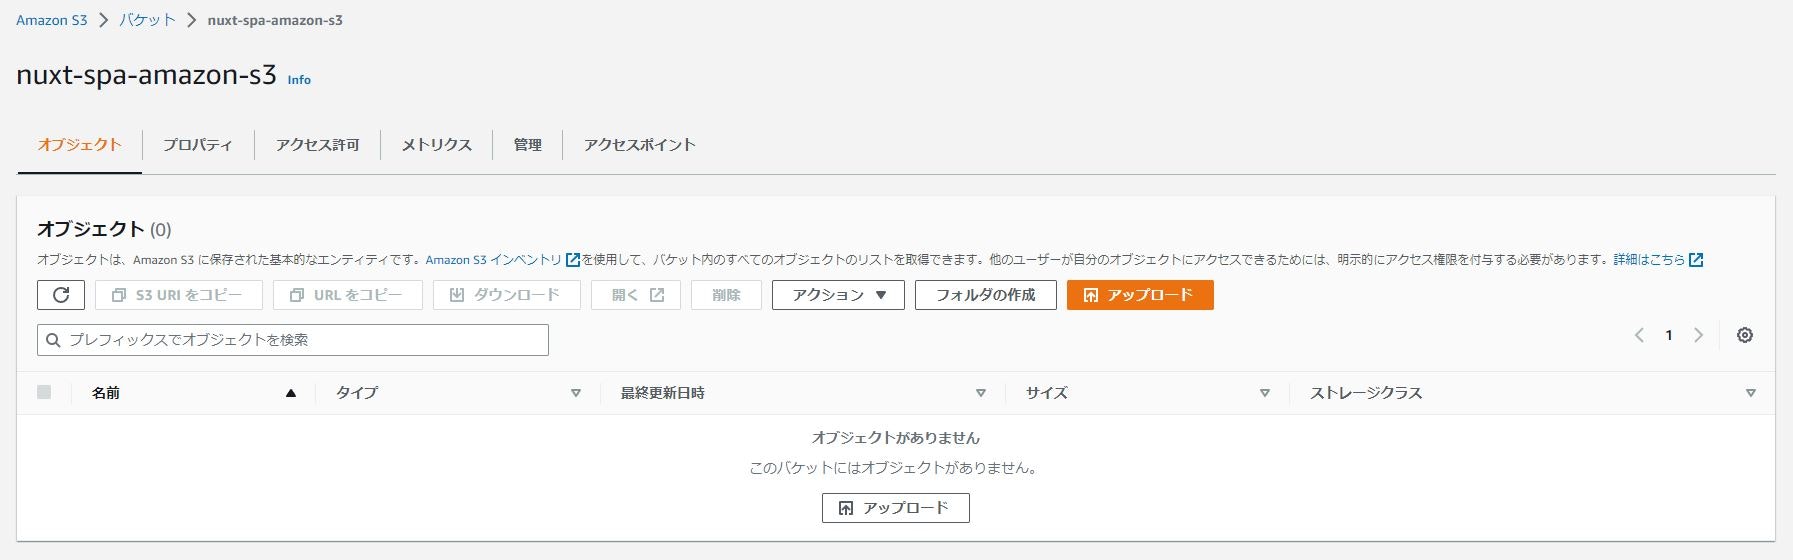Go to previous page arrow

click(x=1639, y=335)
